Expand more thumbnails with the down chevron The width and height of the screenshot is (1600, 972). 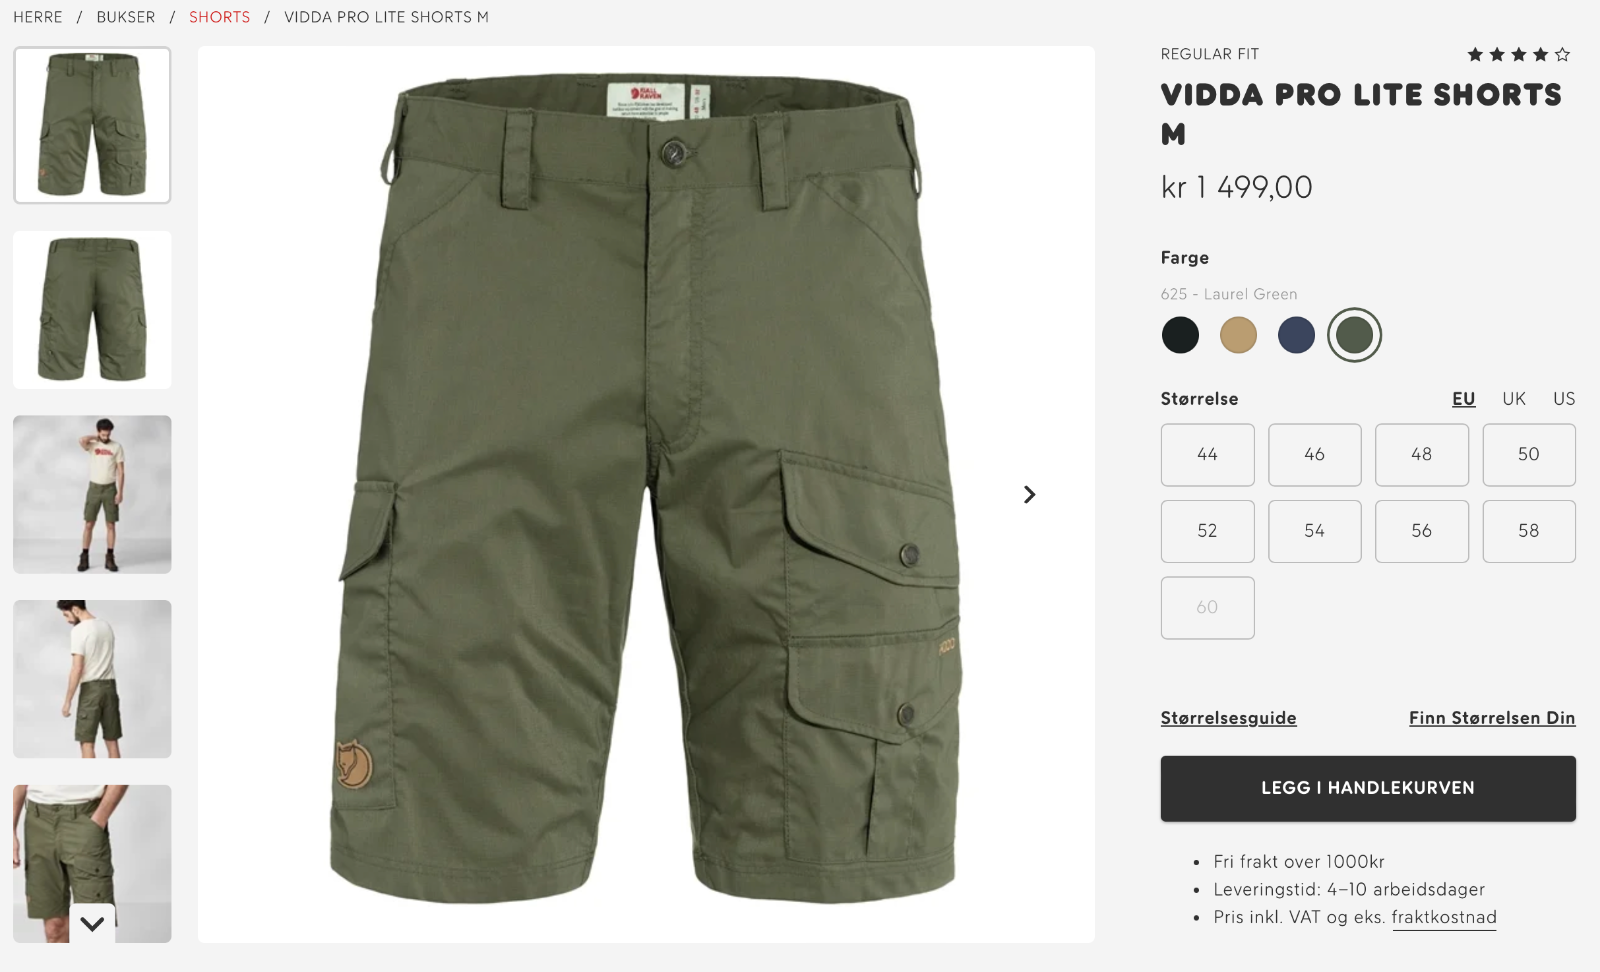point(92,924)
